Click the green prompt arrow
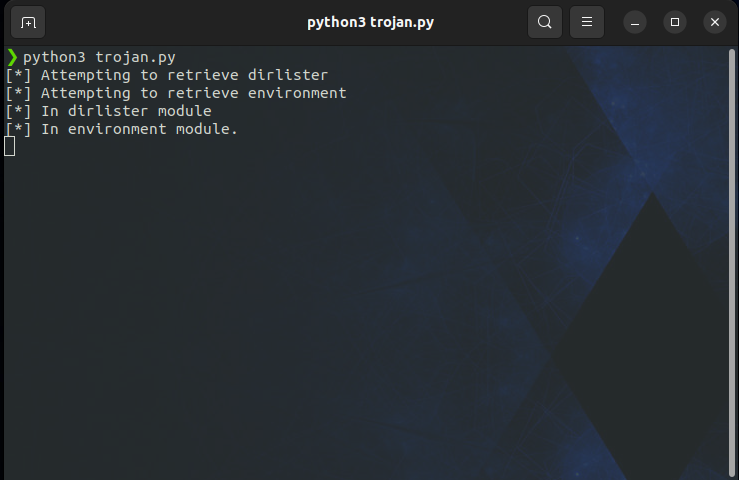Image resolution: width=739 pixels, height=480 pixels. click(12, 58)
